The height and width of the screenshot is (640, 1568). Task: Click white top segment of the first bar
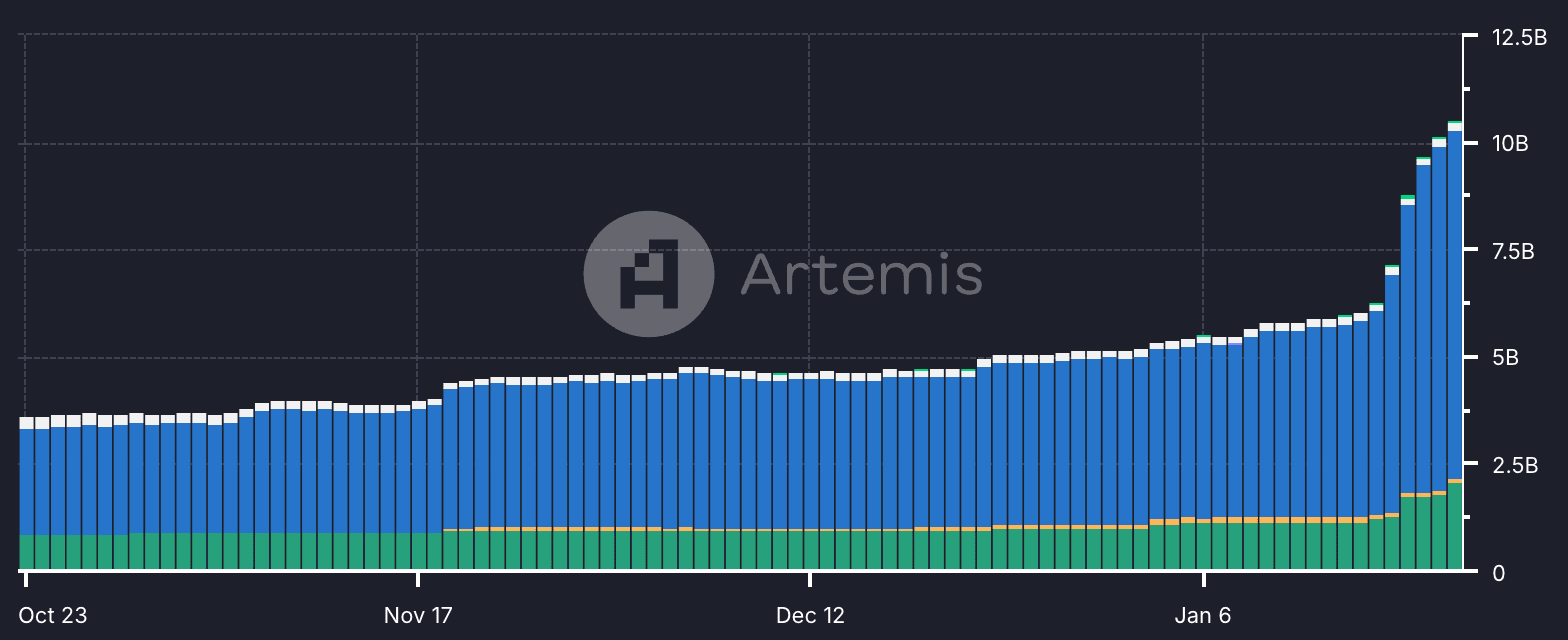(x=27, y=423)
